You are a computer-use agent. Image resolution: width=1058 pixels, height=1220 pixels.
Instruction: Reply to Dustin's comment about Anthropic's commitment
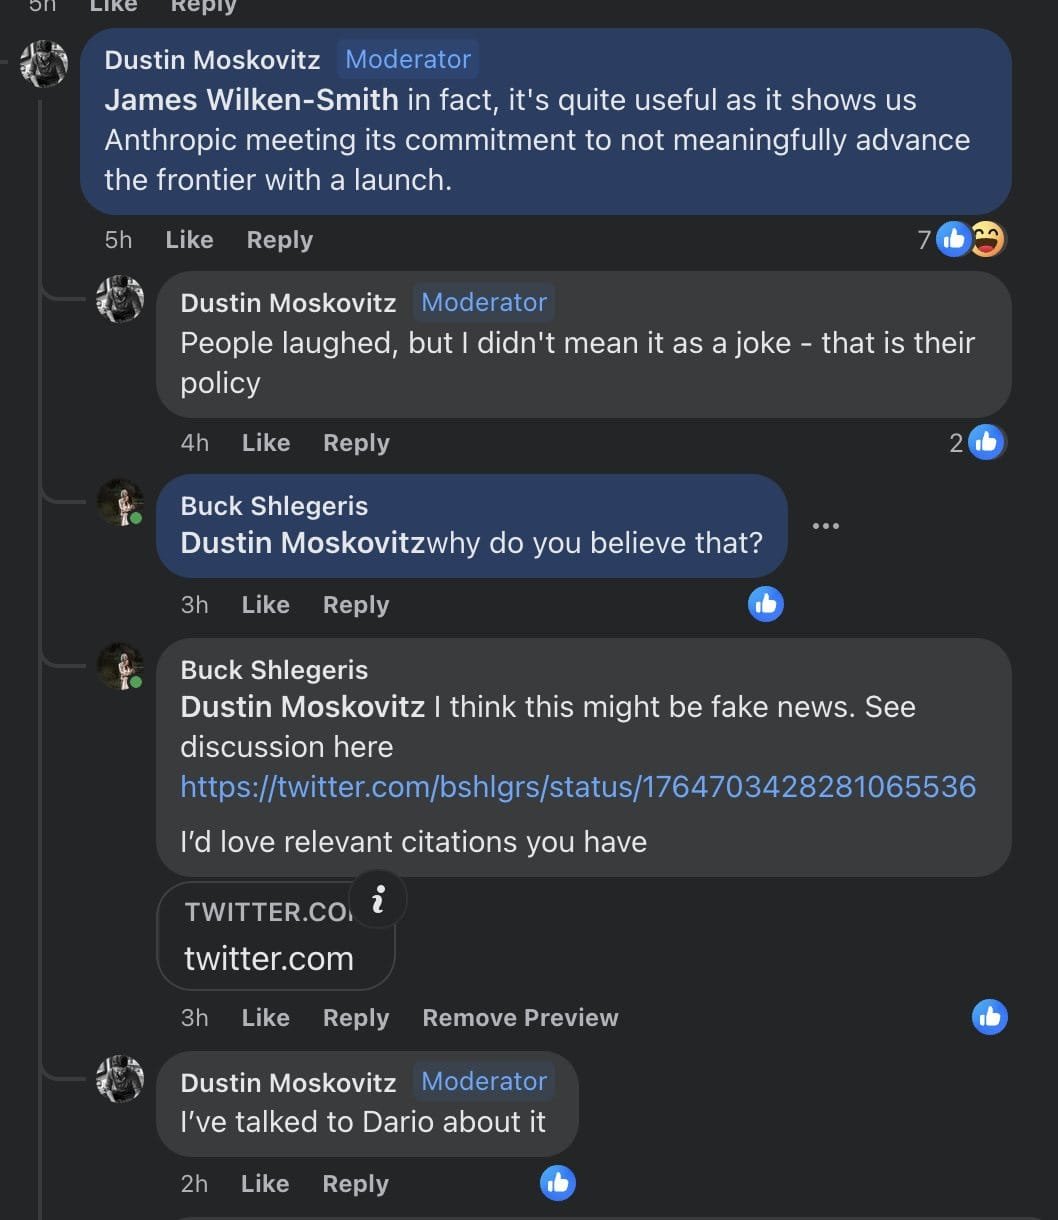(279, 239)
